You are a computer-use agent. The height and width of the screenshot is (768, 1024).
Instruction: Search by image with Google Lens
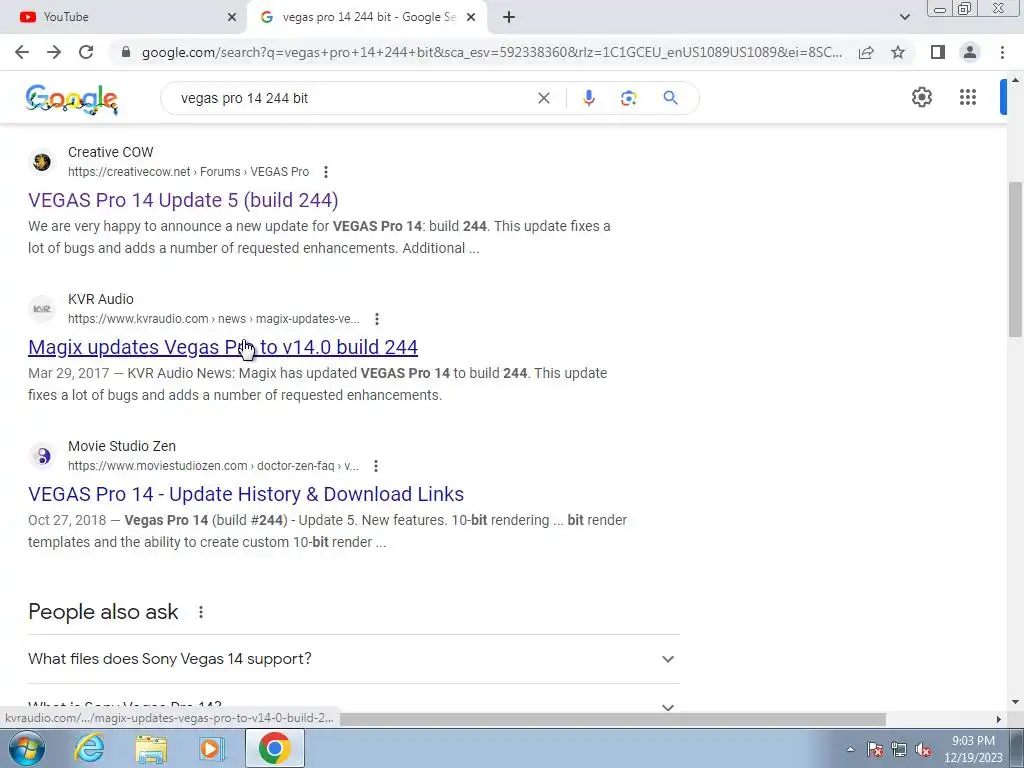click(x=628, y=98)
